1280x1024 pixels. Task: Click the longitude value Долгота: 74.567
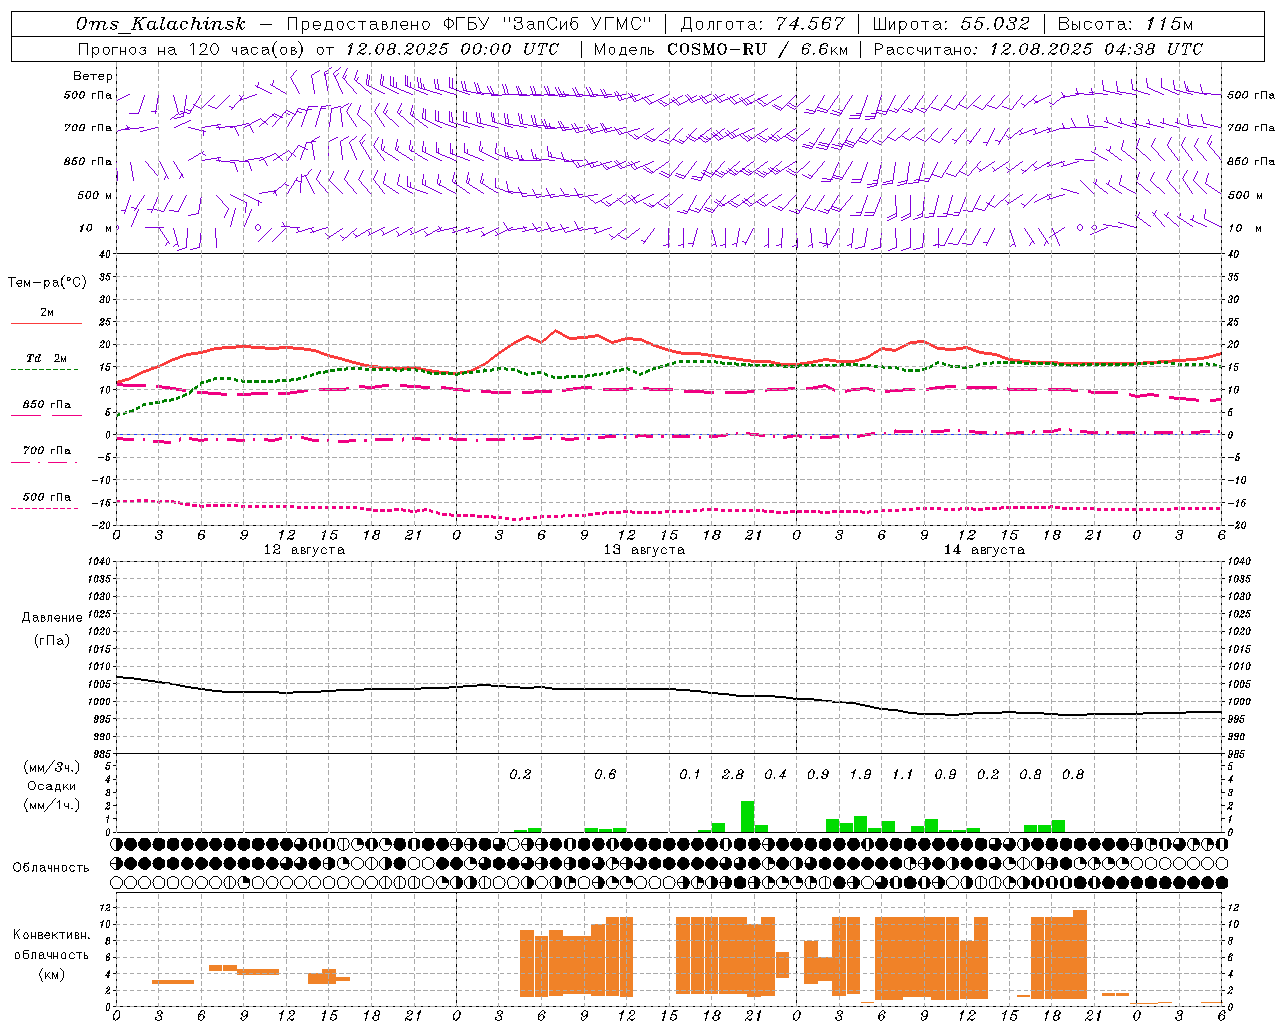pyautogui.click(x=763, y=24)
